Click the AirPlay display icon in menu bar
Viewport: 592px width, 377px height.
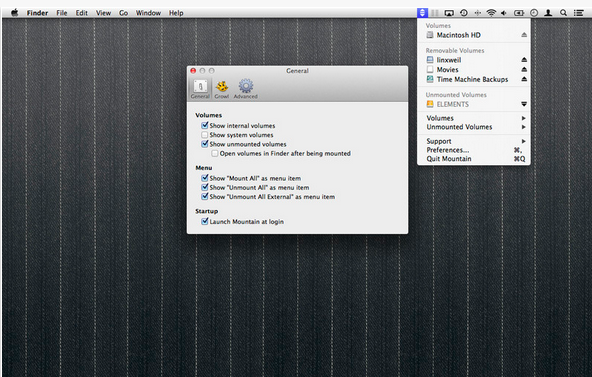tap(449, 13)
